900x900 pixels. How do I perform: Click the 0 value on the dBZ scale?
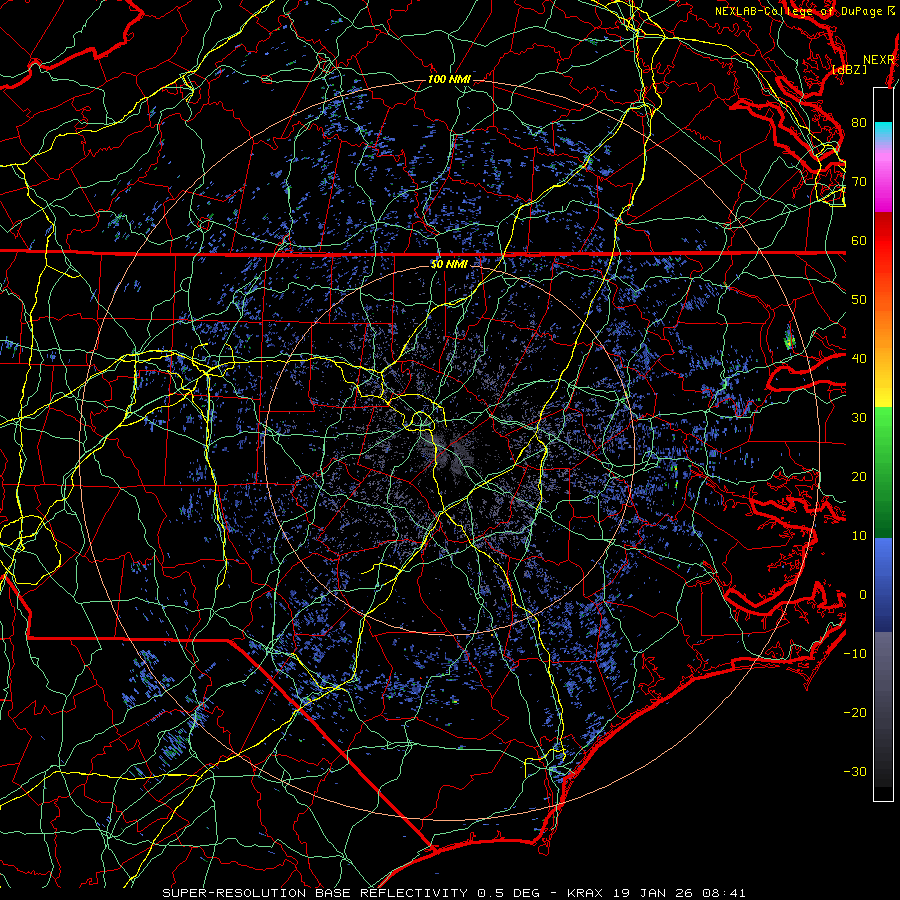click(863, 595)
